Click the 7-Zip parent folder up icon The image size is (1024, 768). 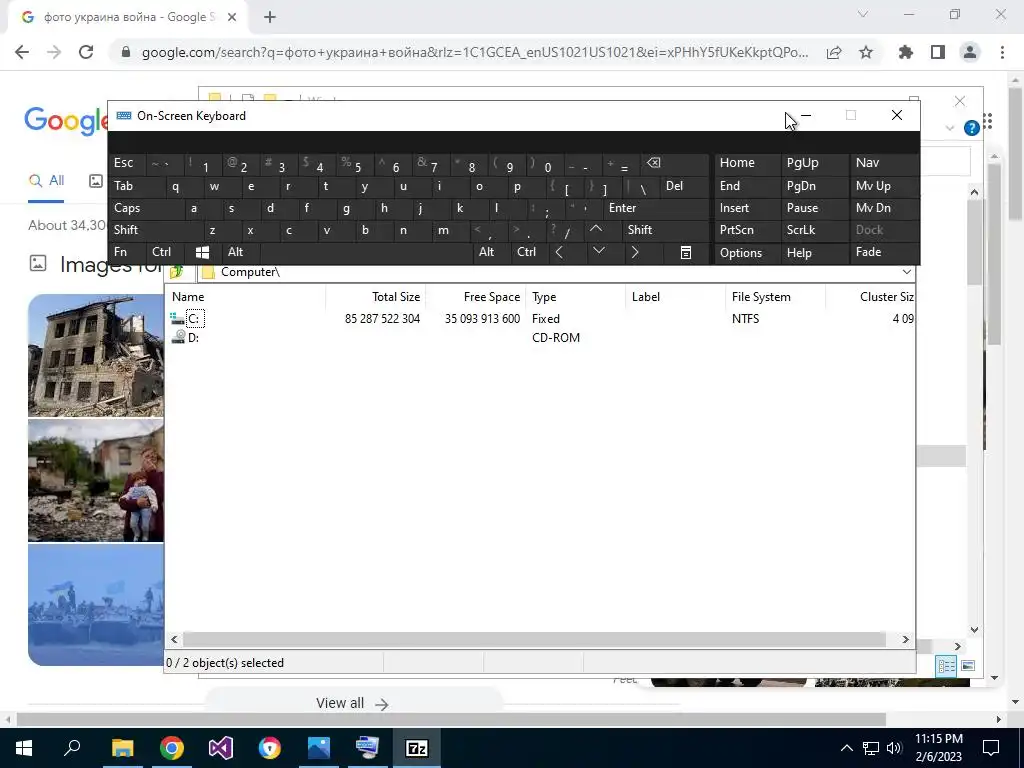pyautogui.click(x=177, y=272)
